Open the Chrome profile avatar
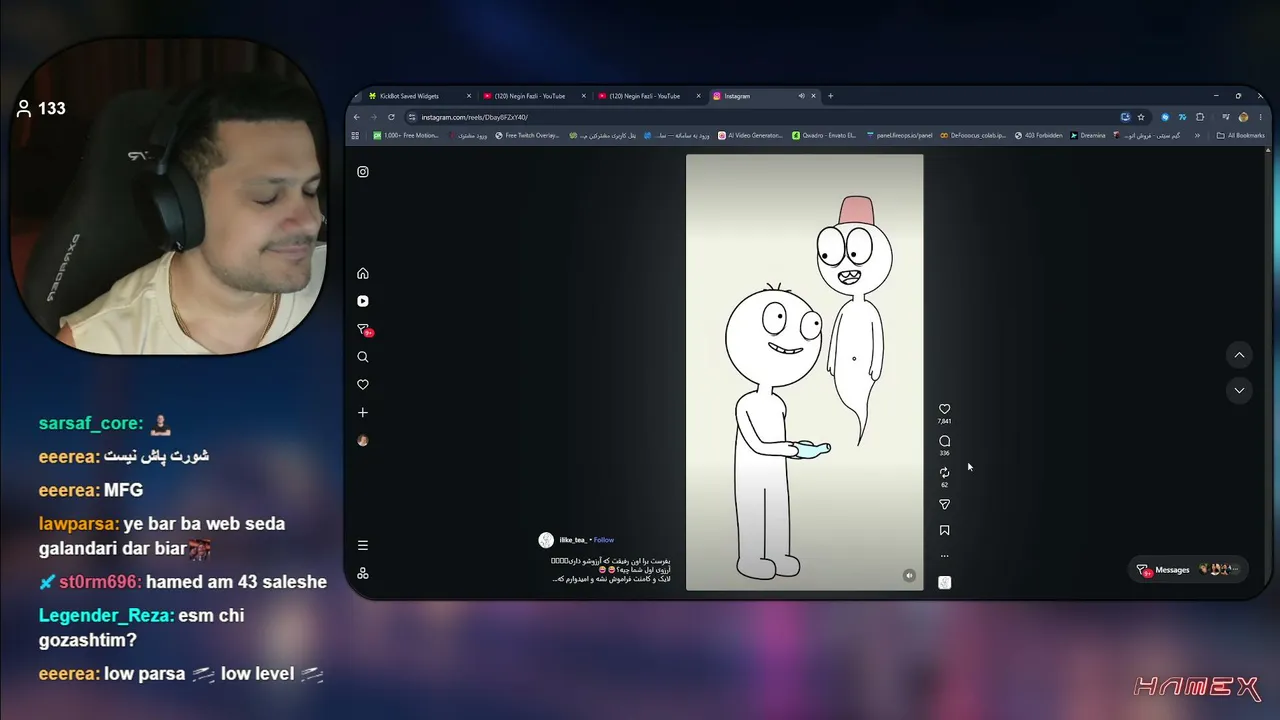The image size is (1280, 720). 1243,117
